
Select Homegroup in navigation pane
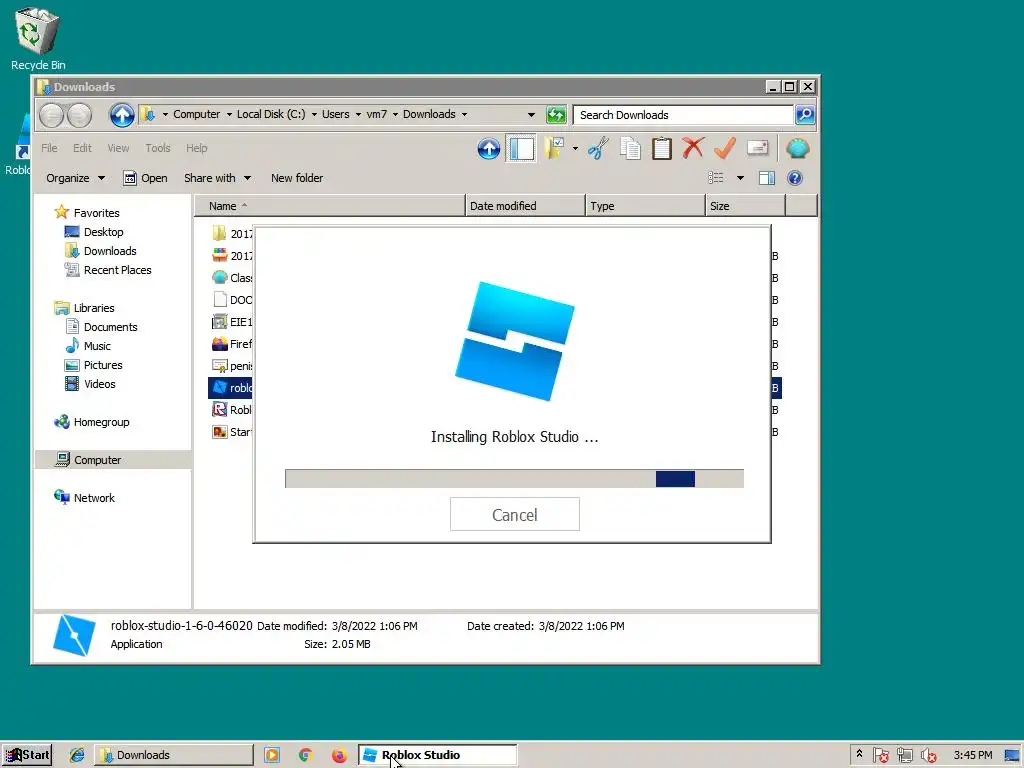point(101,422)
